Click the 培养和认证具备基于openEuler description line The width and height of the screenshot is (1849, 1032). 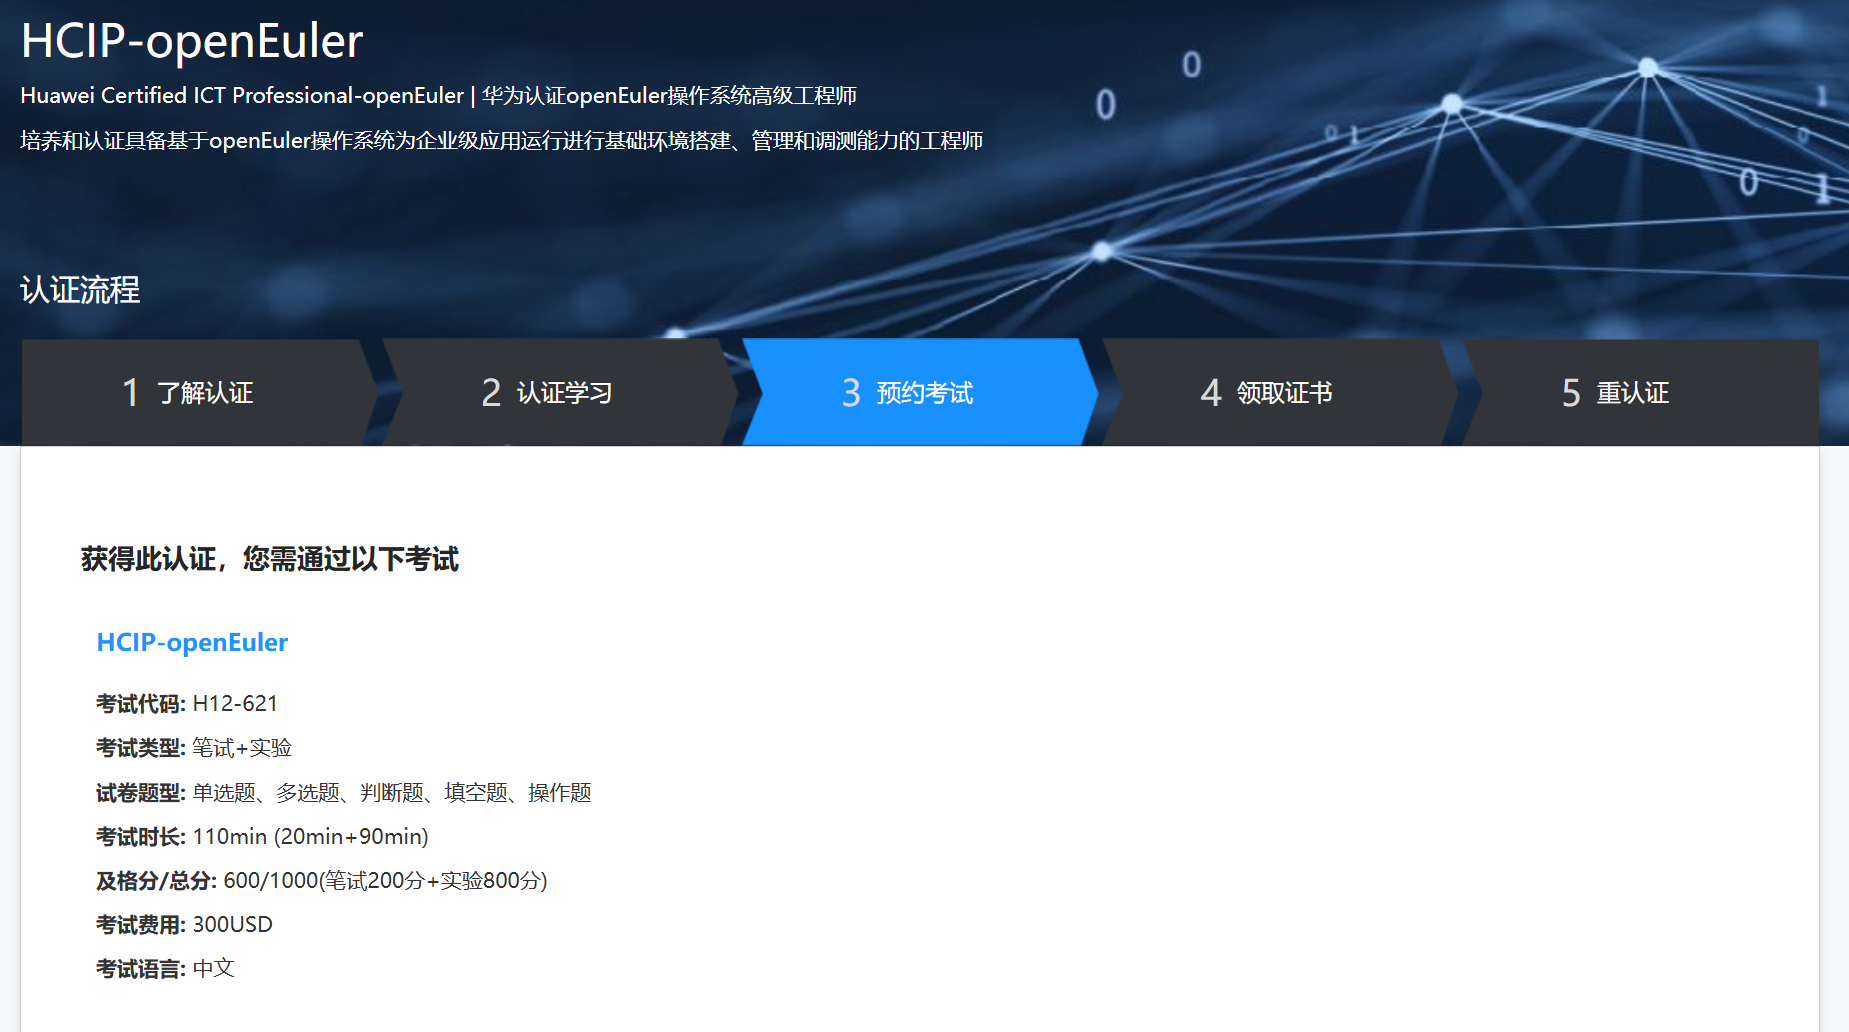(502, 141)
